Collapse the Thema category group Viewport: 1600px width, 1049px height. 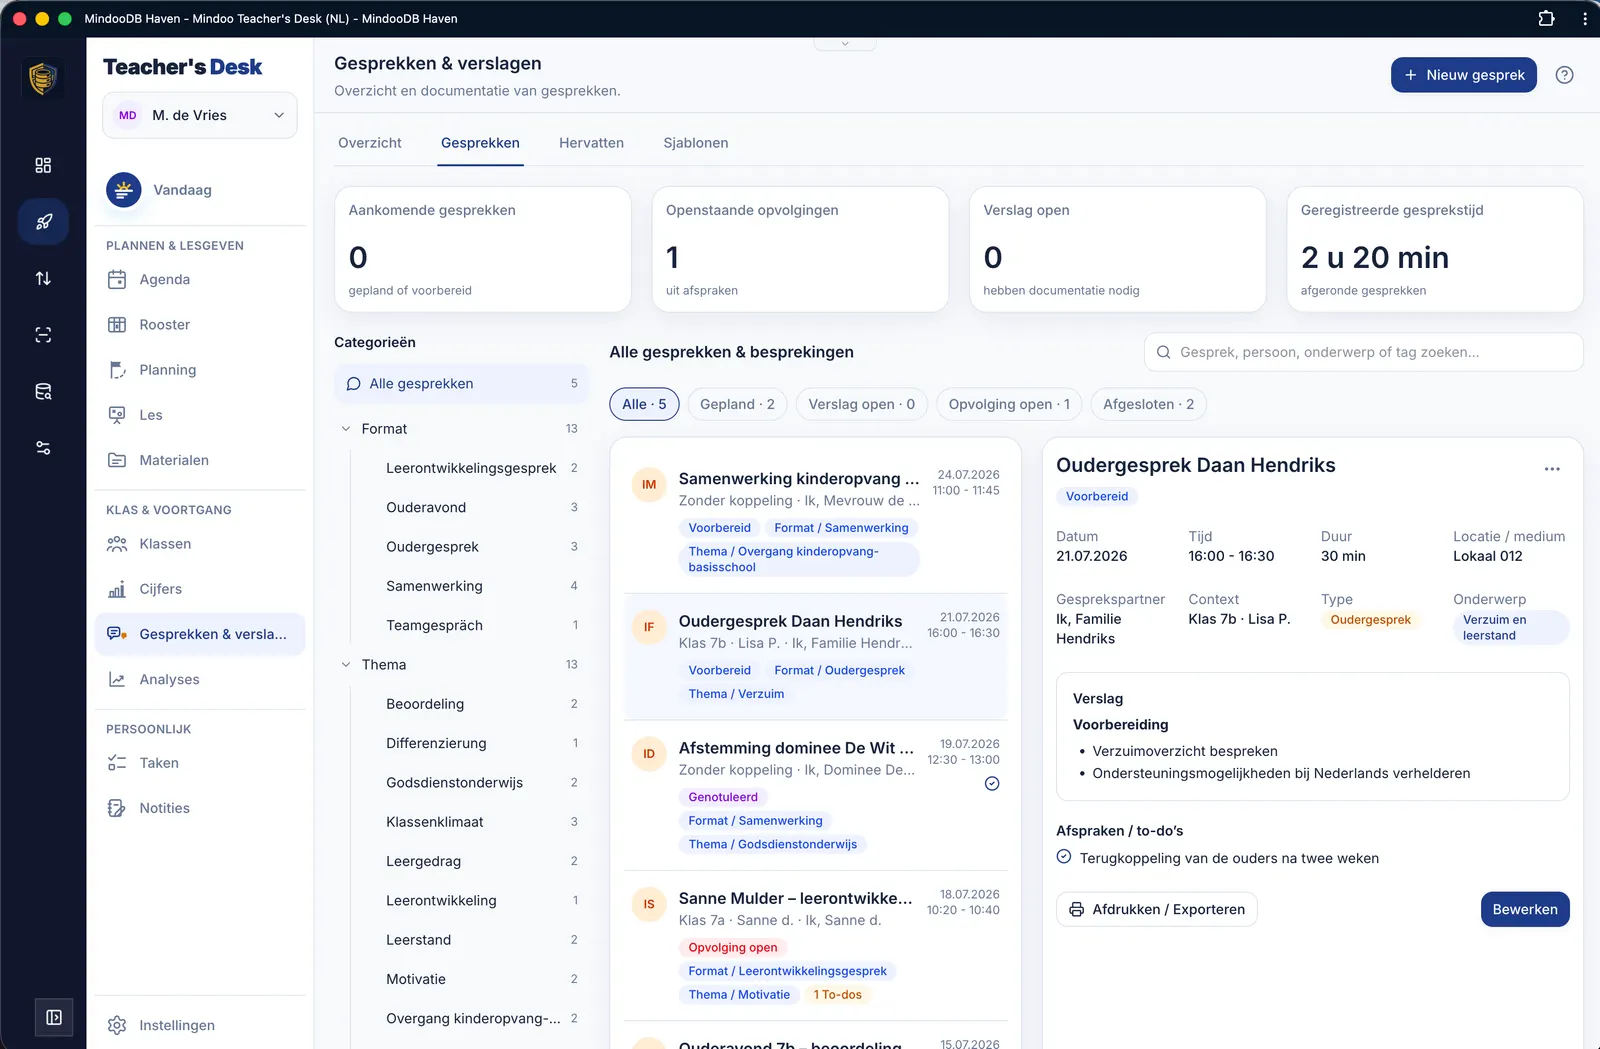tap(346, 665)
